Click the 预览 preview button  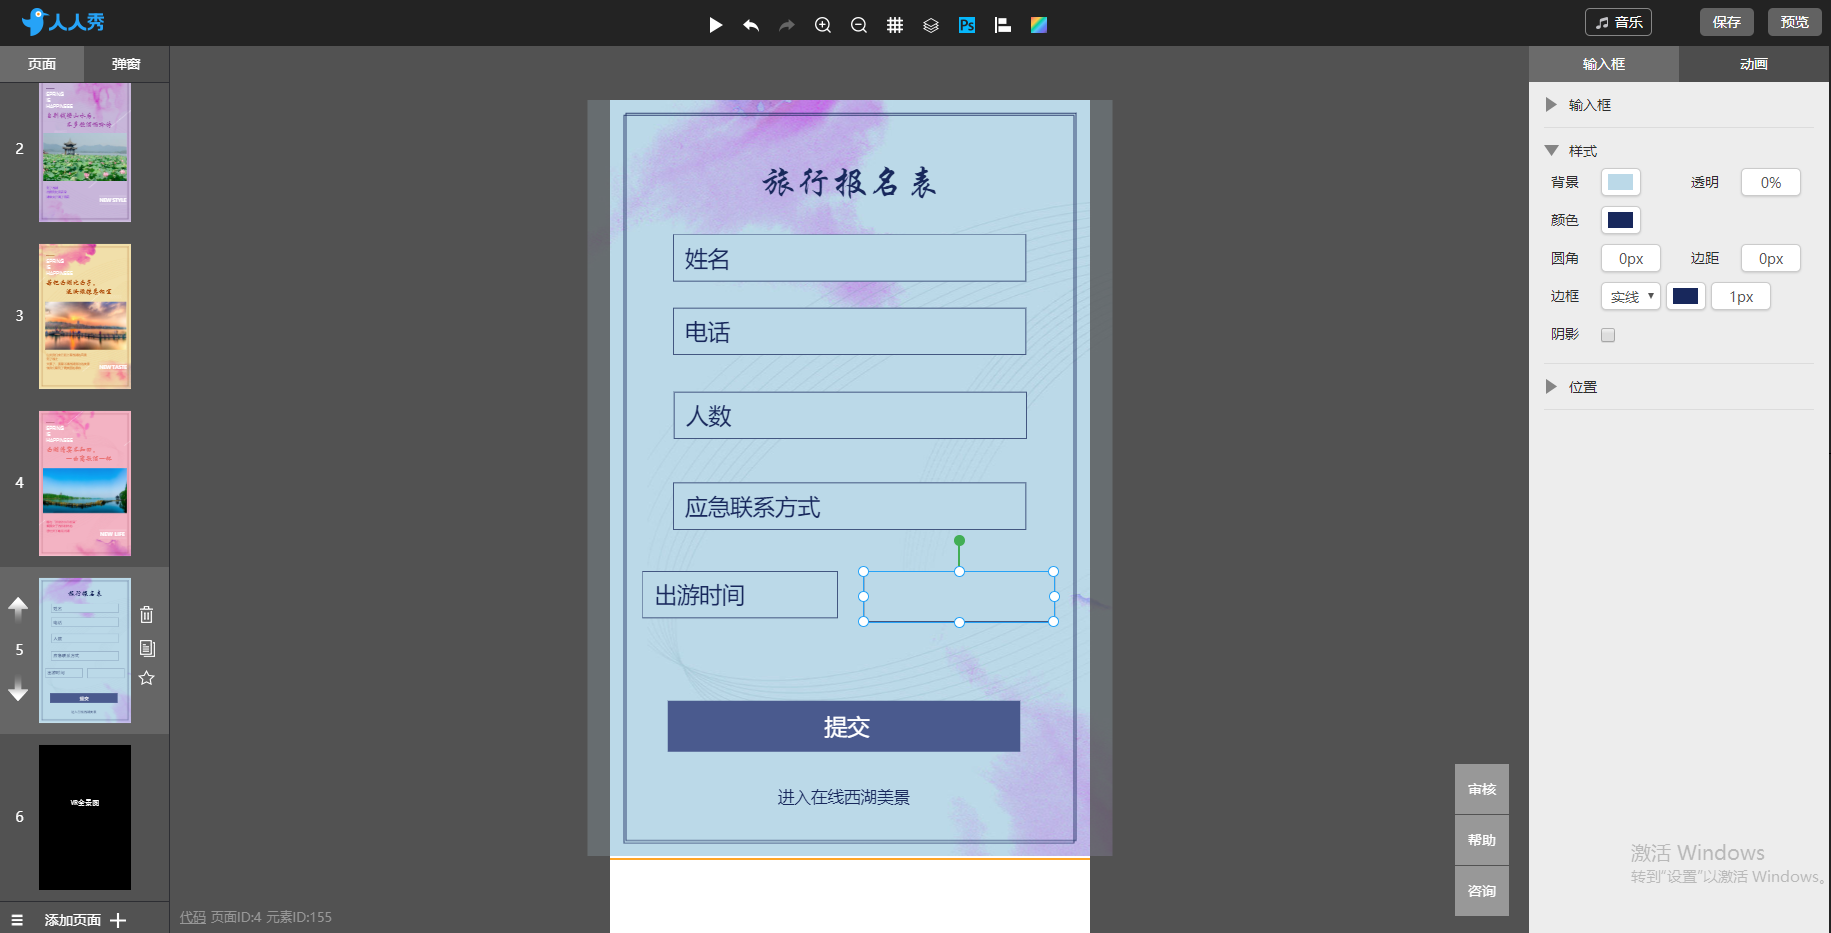[x=1795, y=22]
